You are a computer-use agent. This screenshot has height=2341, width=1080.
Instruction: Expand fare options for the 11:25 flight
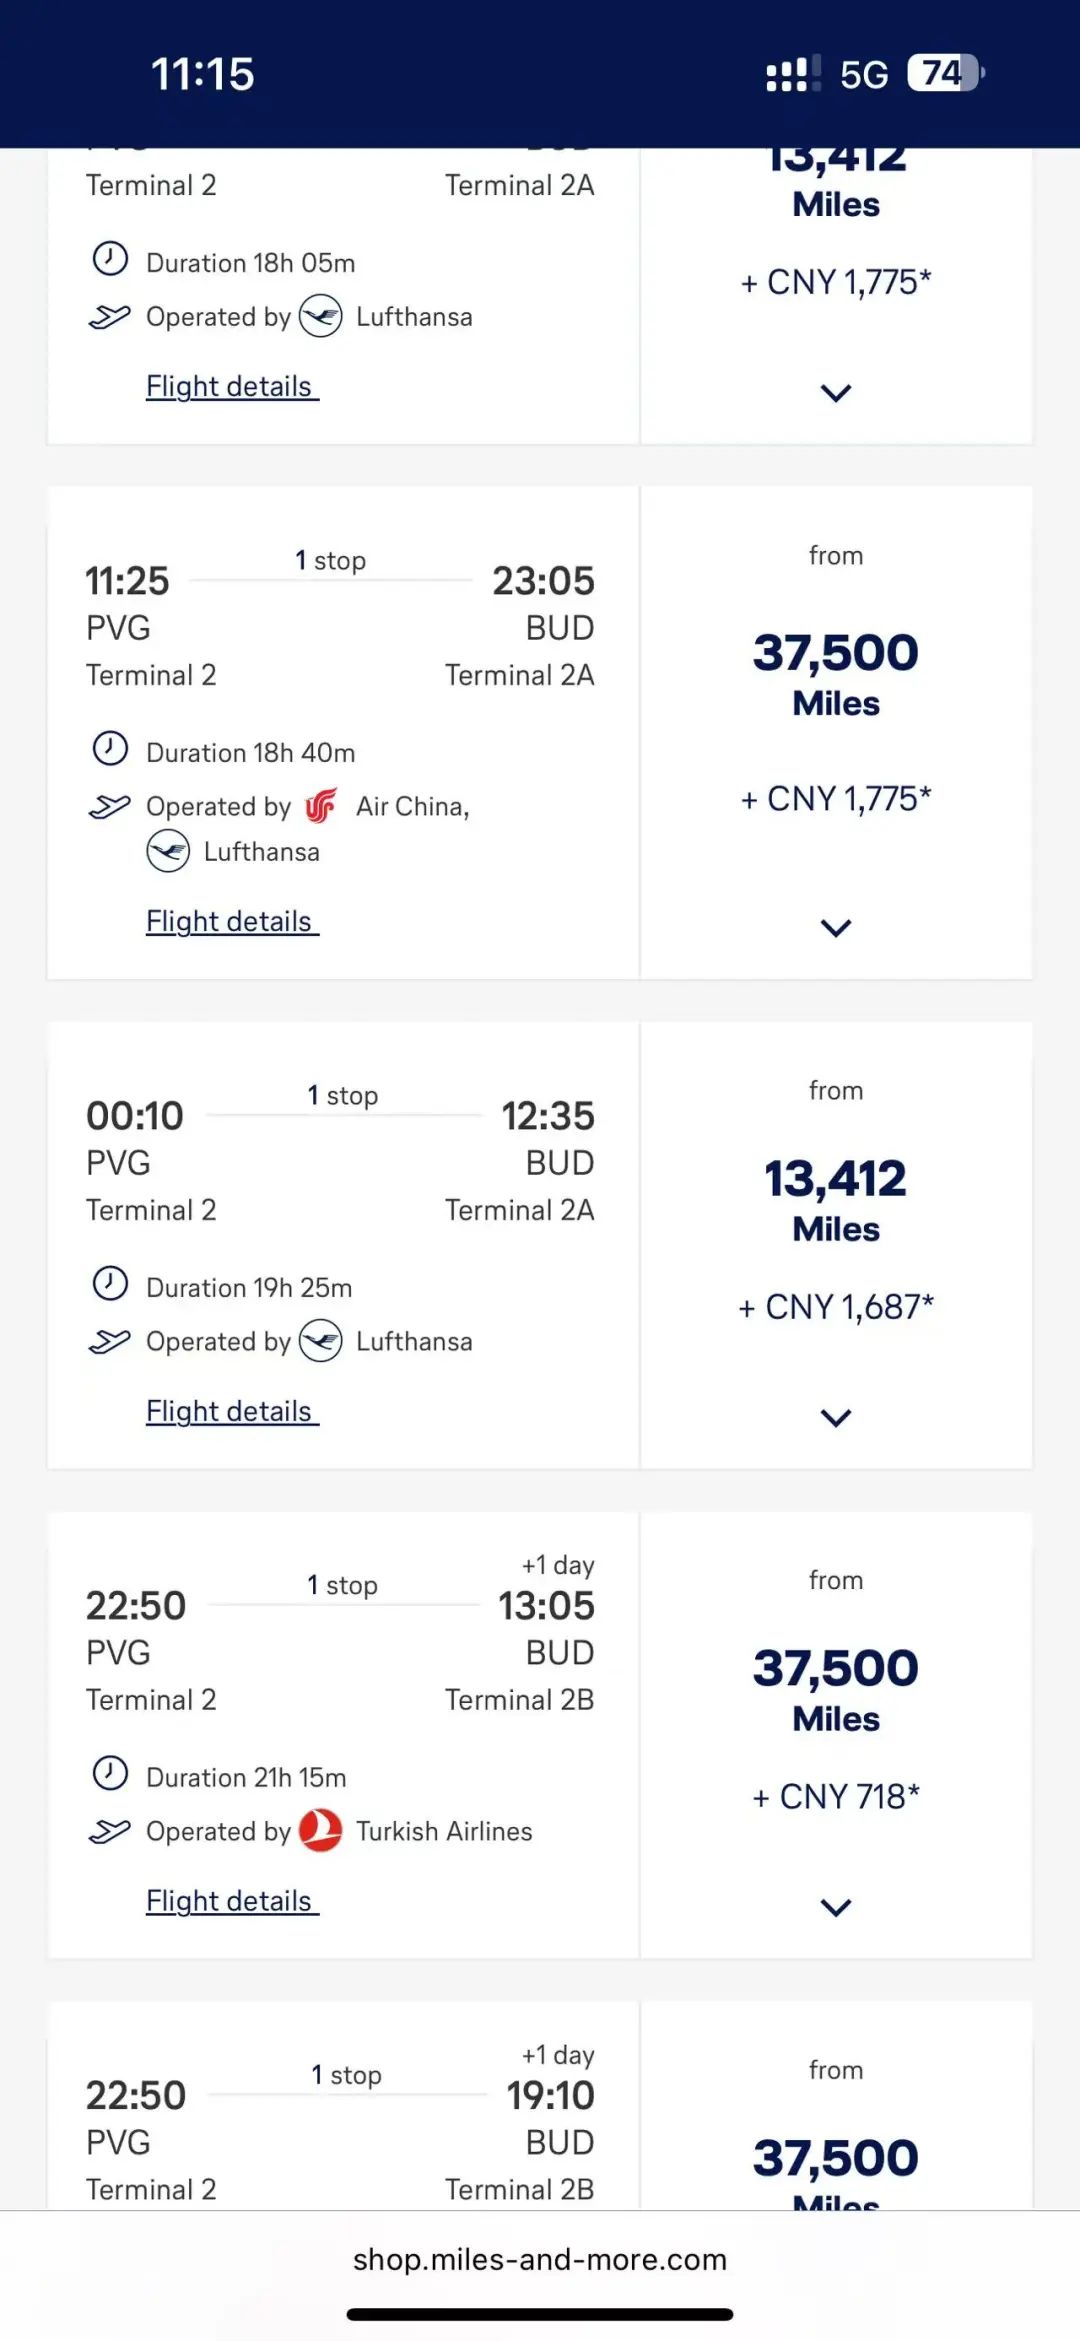click(836, 928)
